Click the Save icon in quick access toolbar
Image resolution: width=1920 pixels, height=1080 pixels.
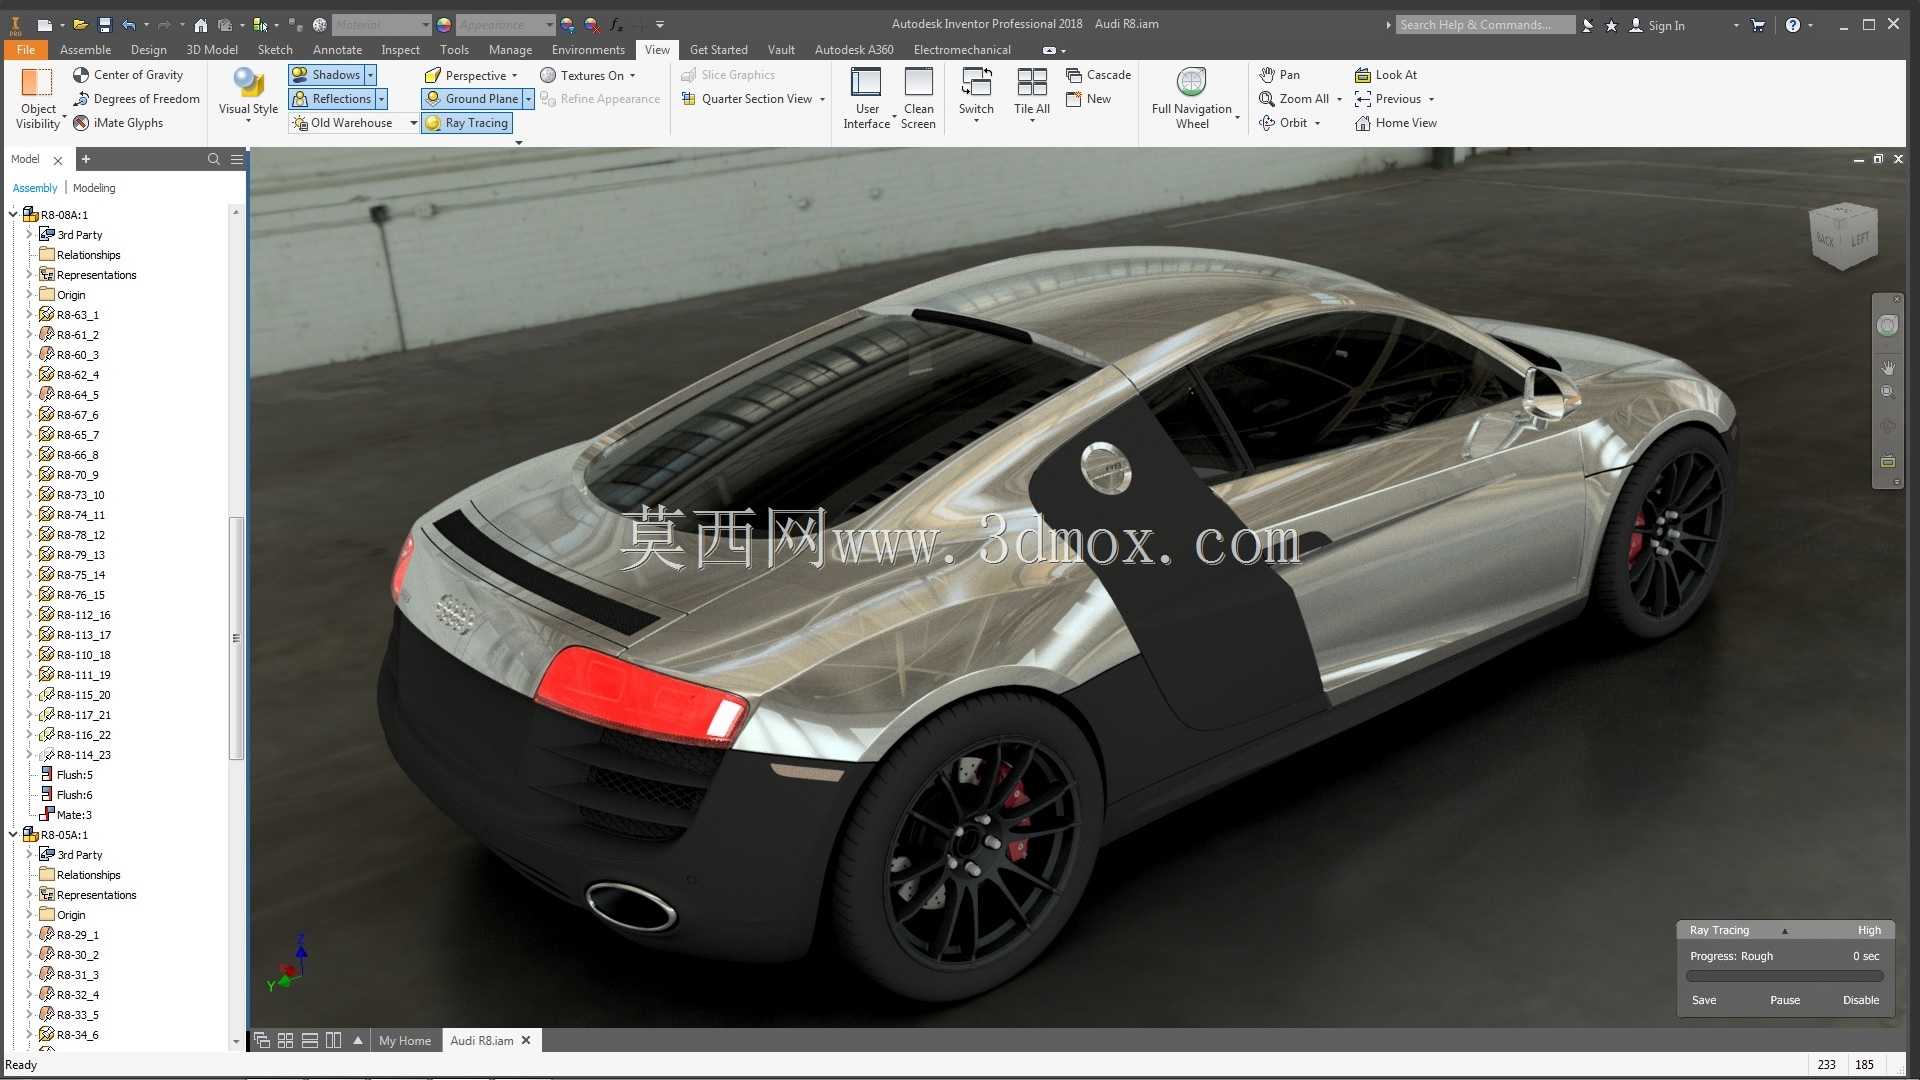coord(104,25)
